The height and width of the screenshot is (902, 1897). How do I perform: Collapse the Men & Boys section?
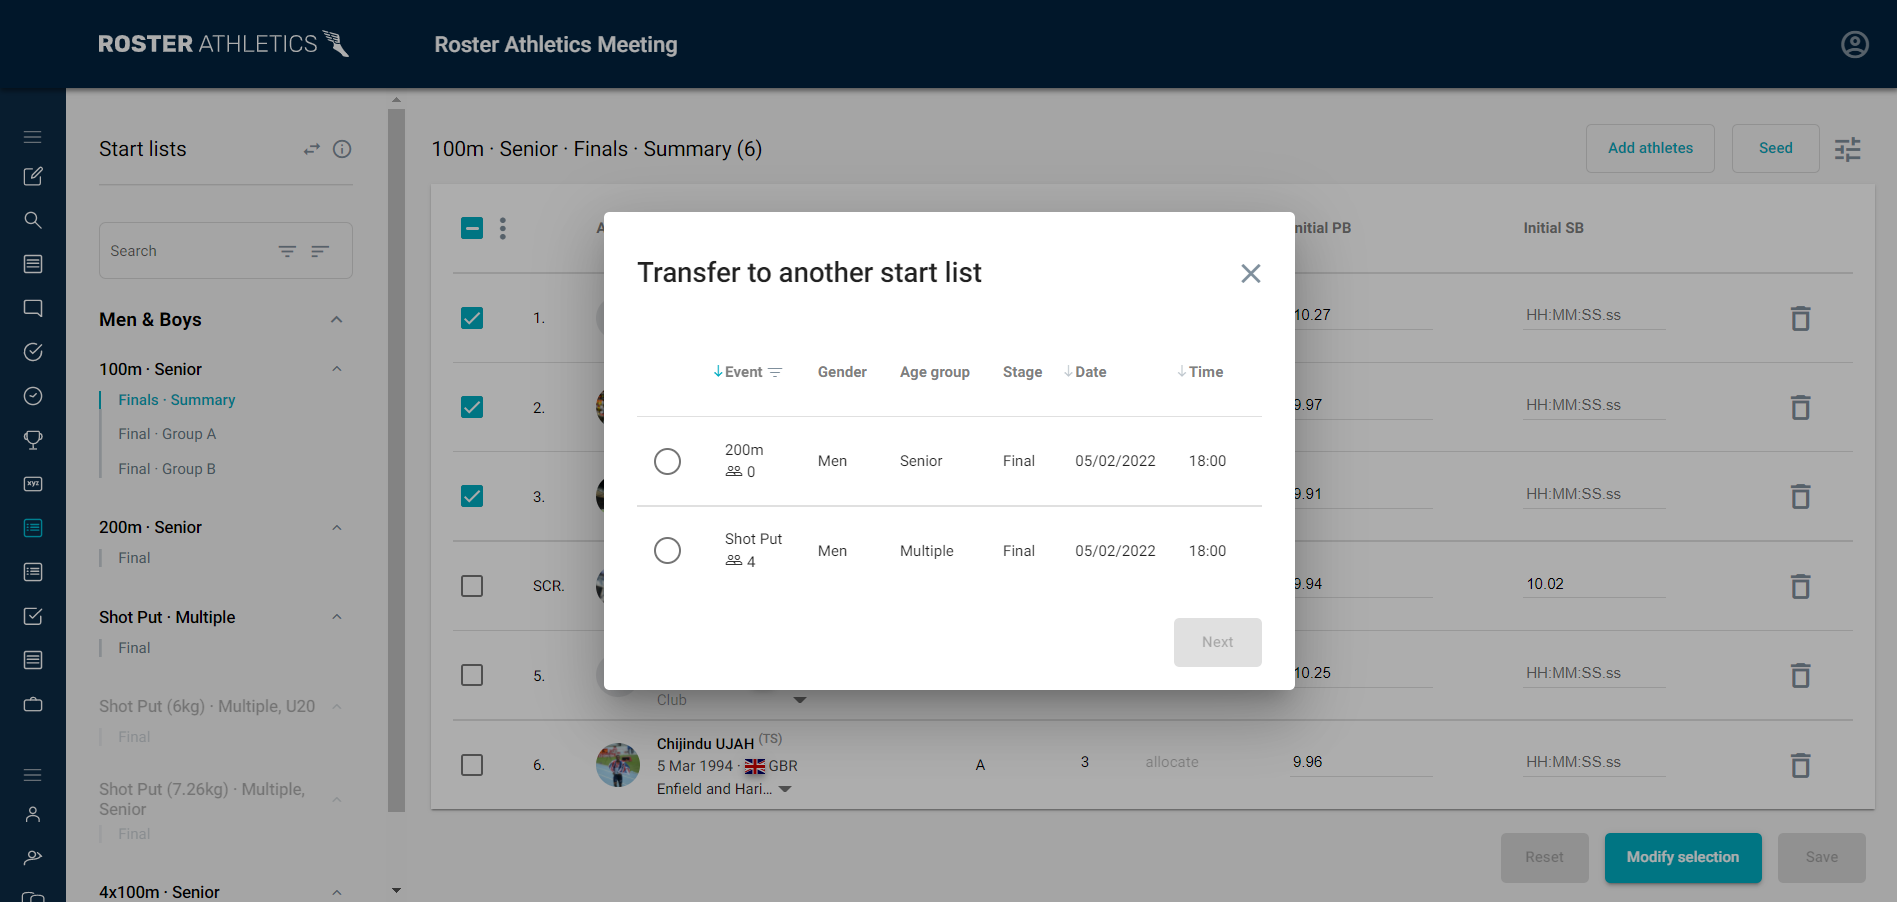tap(337, 319)
